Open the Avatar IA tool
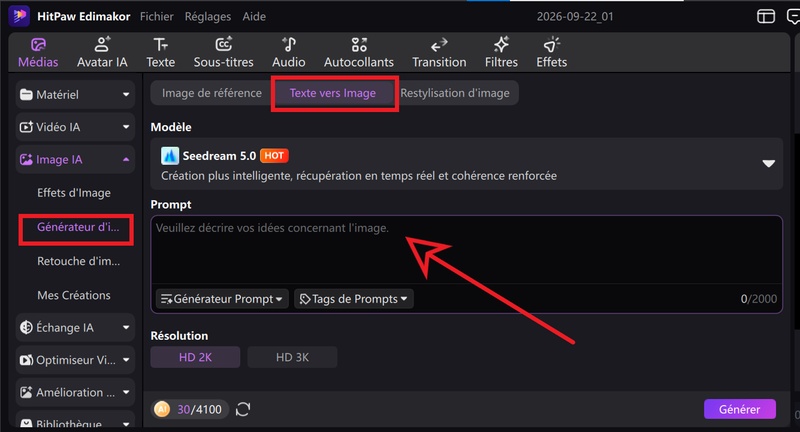Screen dimensions: 800x432 (x=102, y=53)
